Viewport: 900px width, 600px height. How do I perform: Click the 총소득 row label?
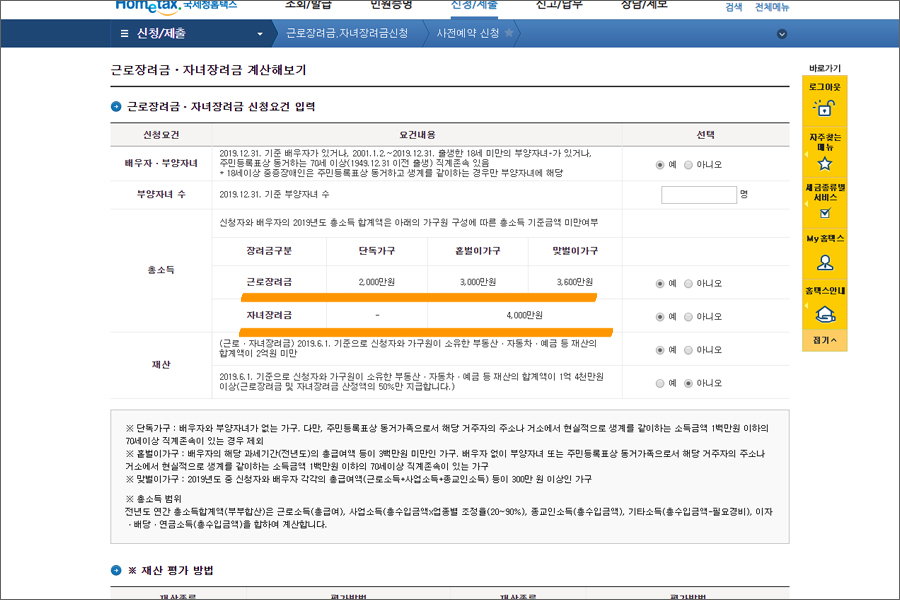click(161, 270)
